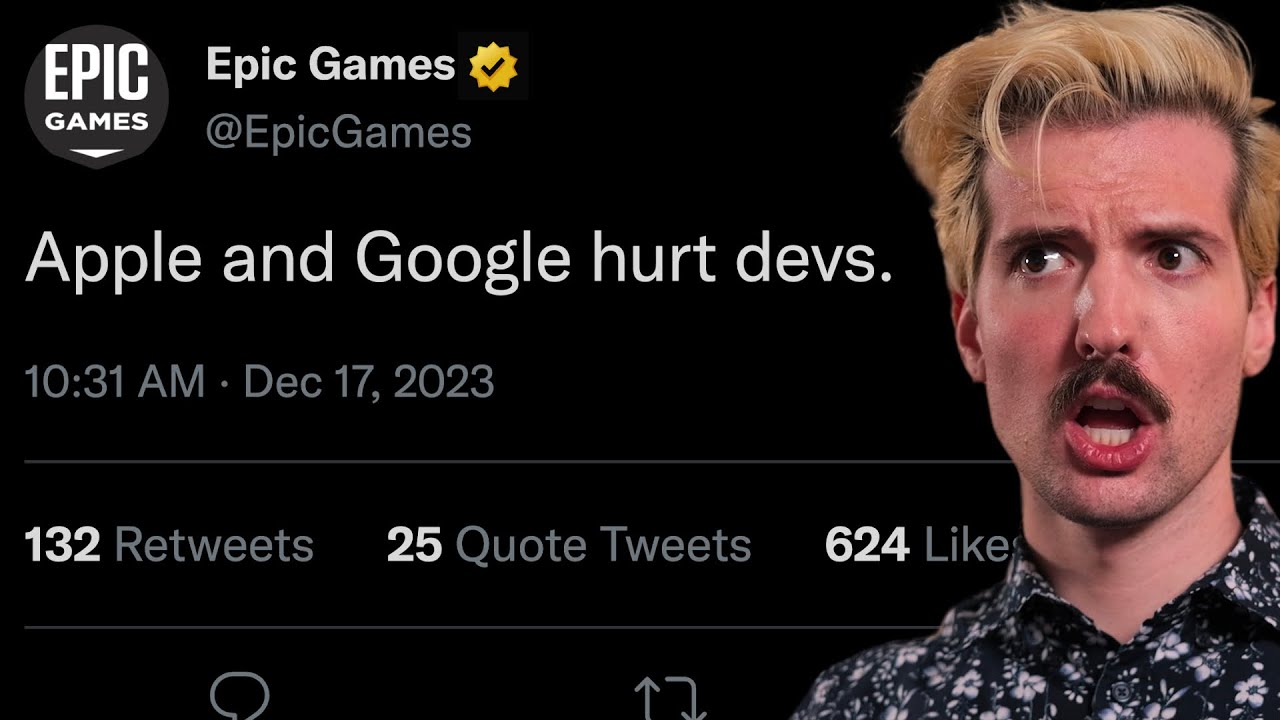Click the gold verified checkmark badge

tap(493, 67)
